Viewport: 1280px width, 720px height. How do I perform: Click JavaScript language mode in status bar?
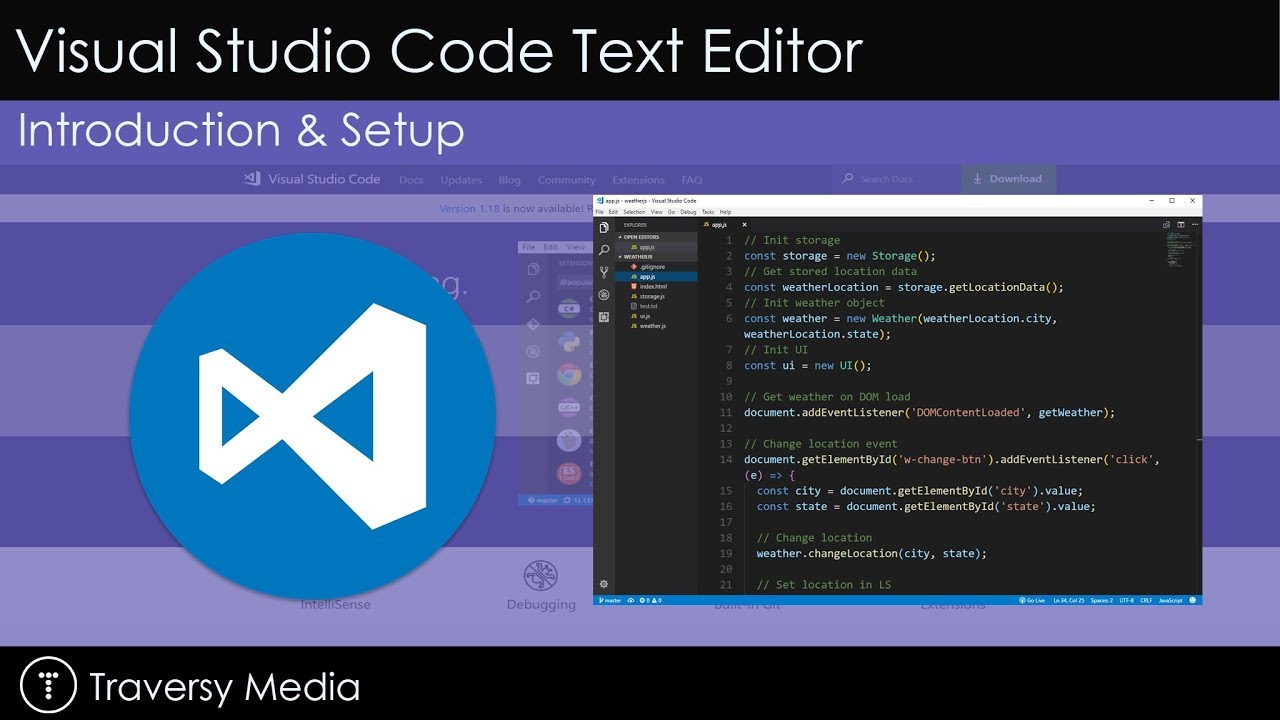1170,600
